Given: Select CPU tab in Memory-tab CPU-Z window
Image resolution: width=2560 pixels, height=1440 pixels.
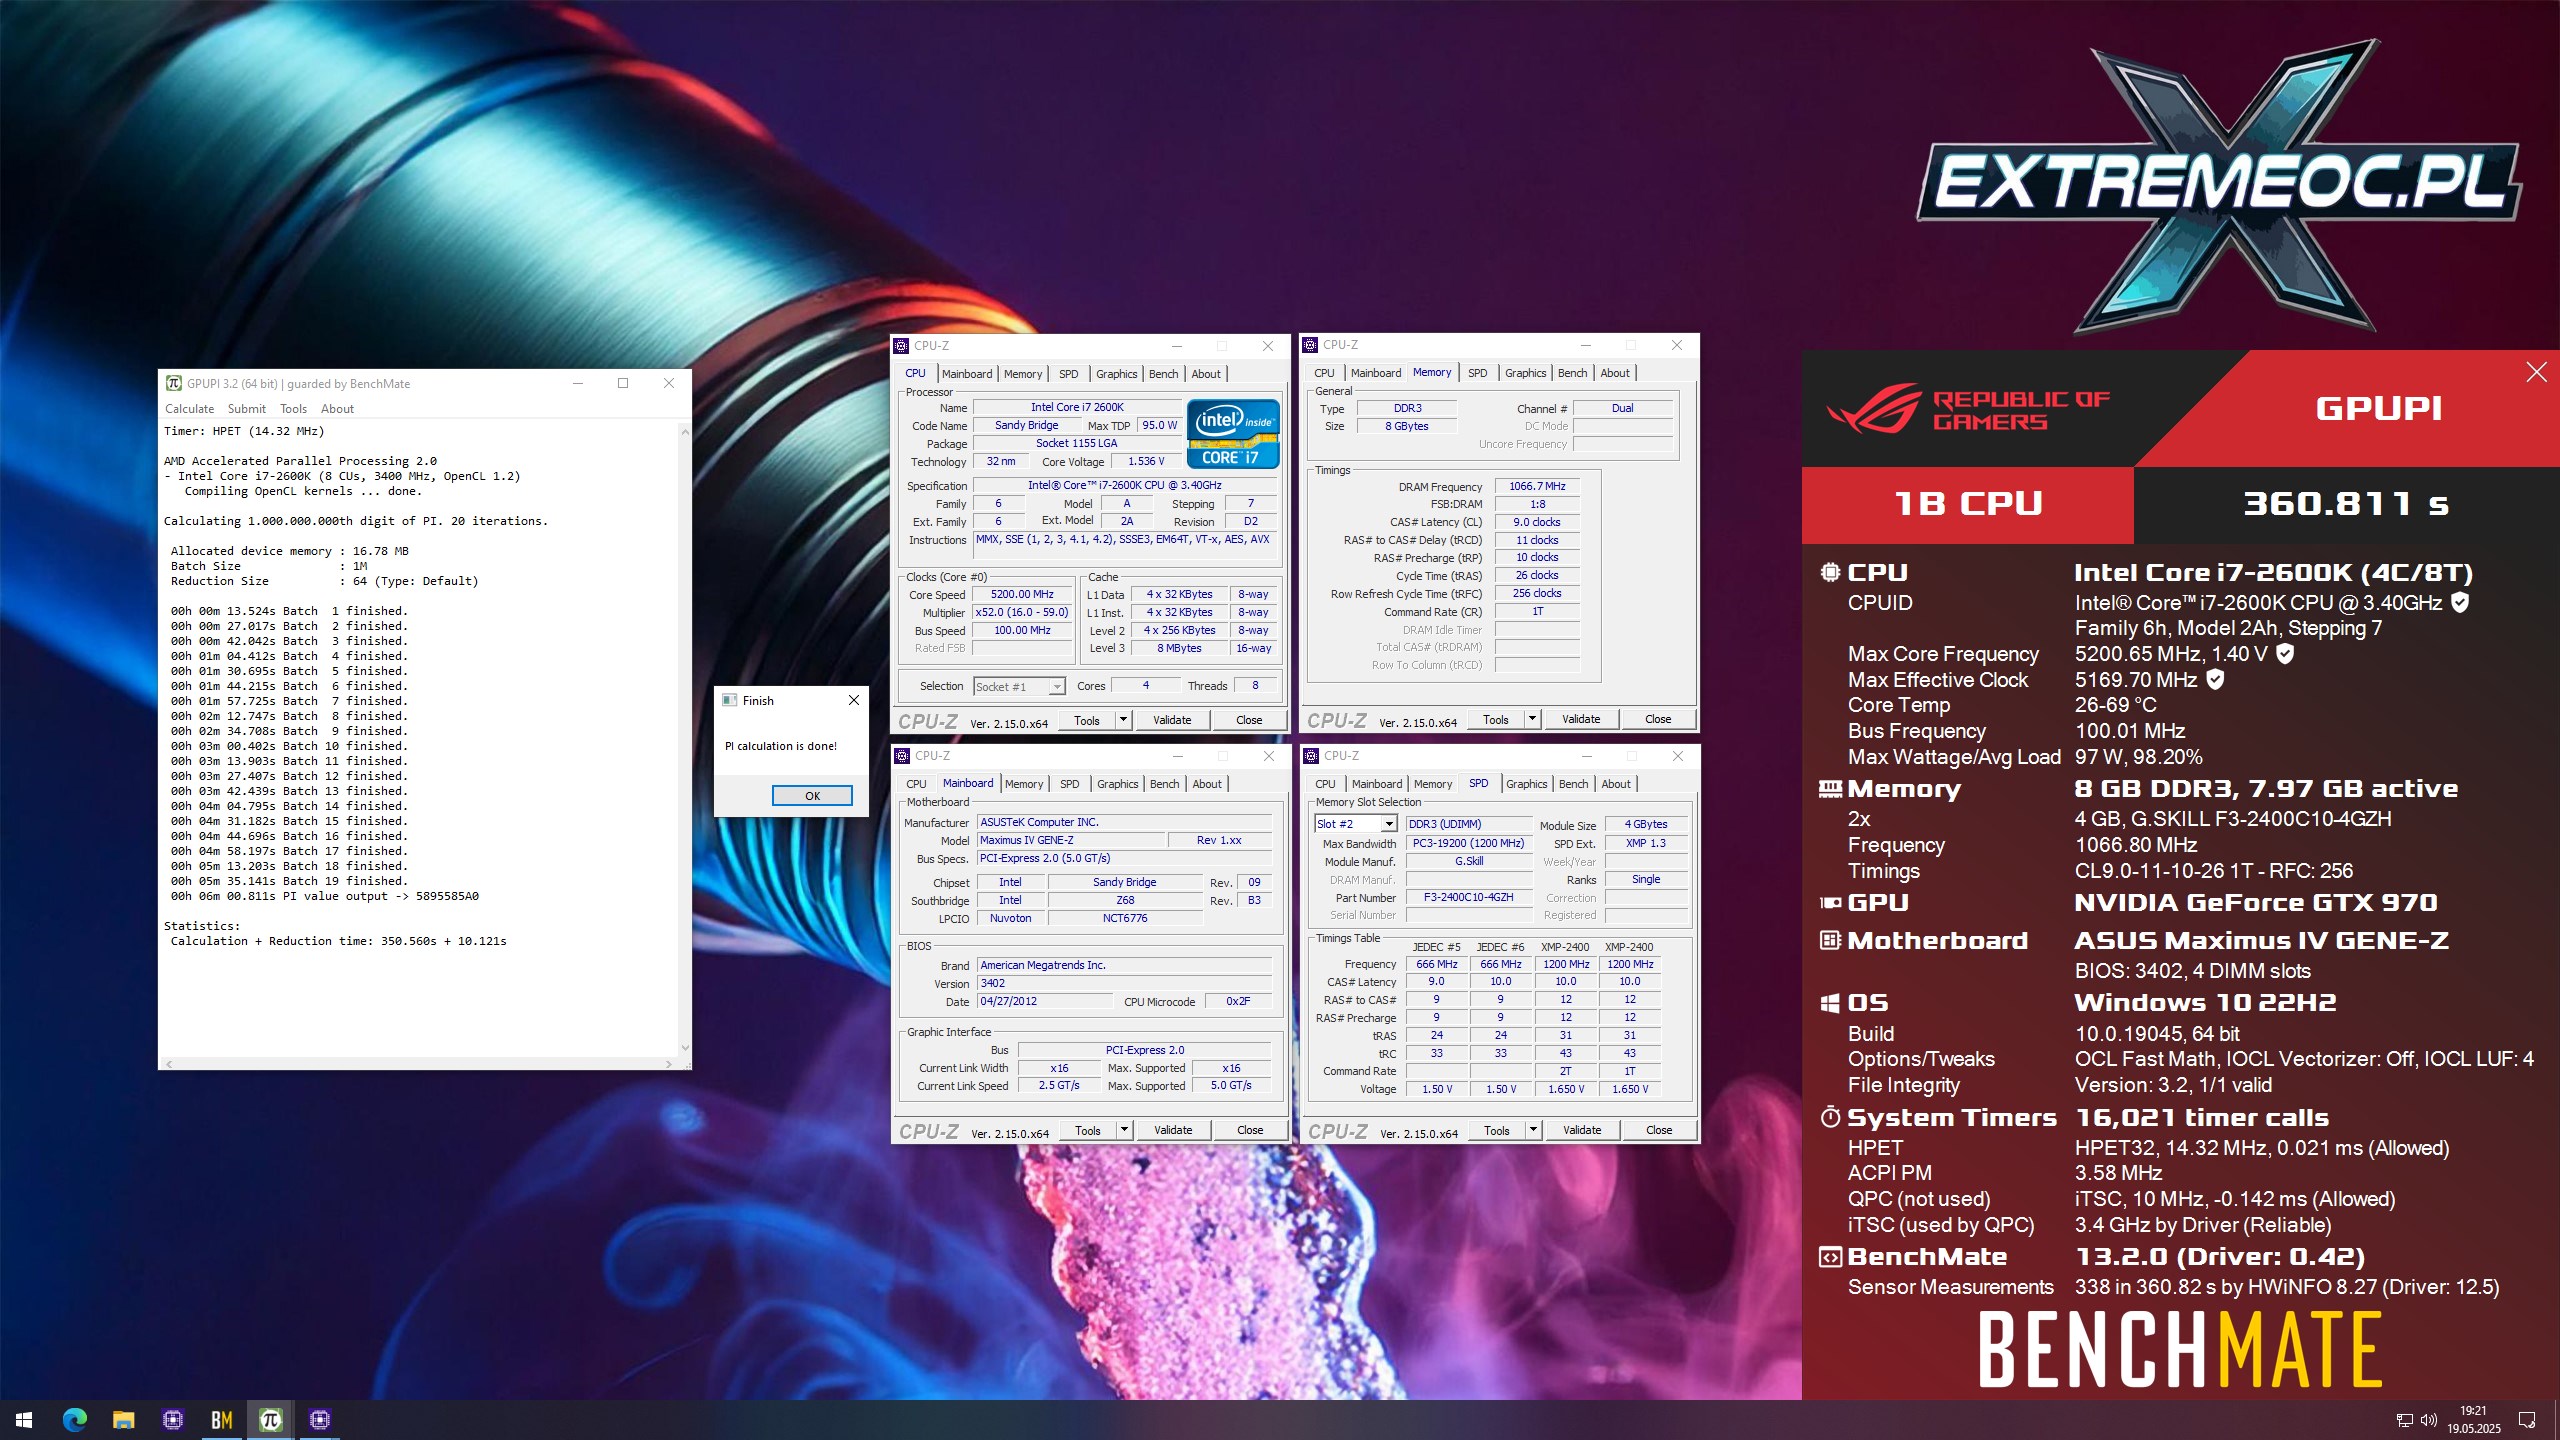Looking at the screenshot, I should point(1324,373).
